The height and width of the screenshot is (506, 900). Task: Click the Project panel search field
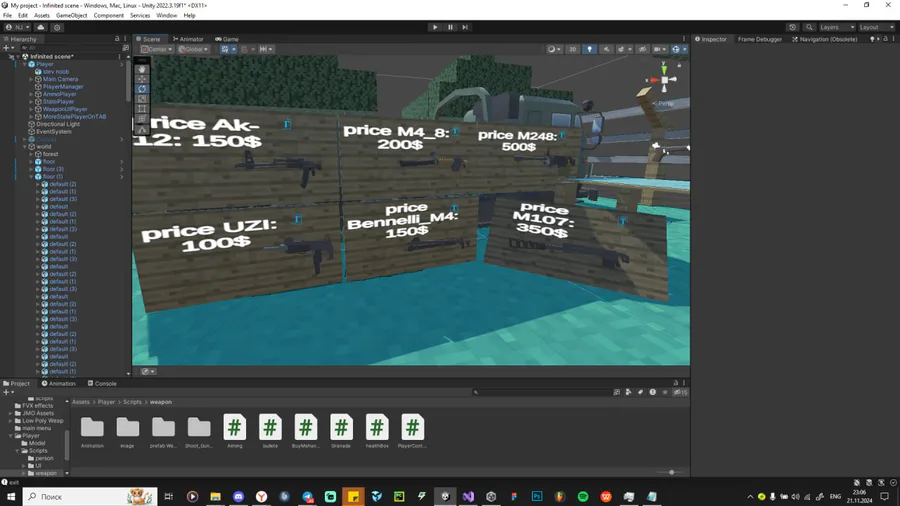[x=541, y=392]
